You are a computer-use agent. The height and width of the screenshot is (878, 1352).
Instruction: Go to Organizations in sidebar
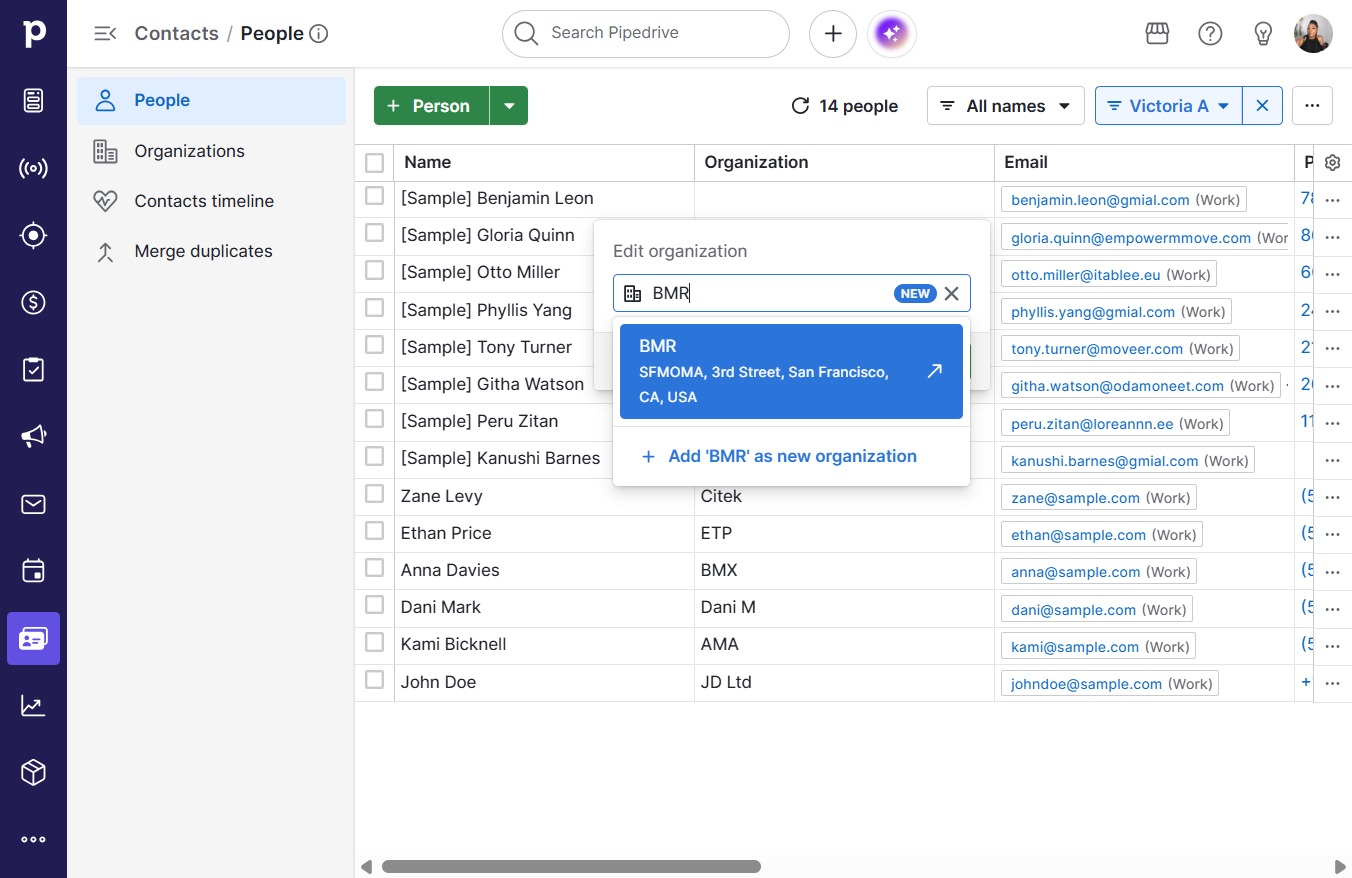click(x=211, y=151)
